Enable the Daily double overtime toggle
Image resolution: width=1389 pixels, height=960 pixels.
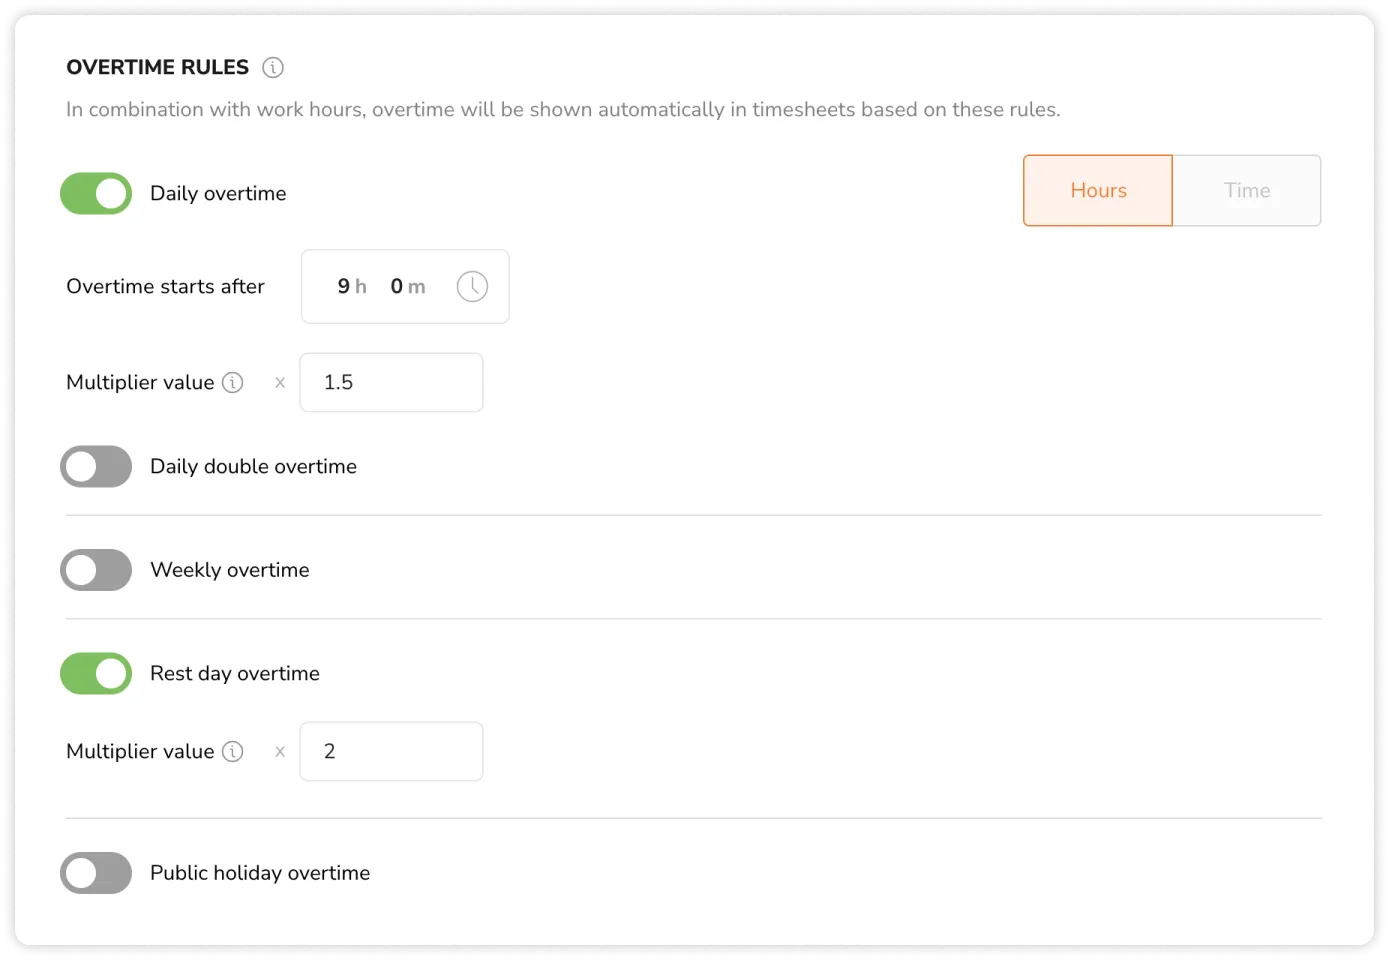(x=96, y=467)
